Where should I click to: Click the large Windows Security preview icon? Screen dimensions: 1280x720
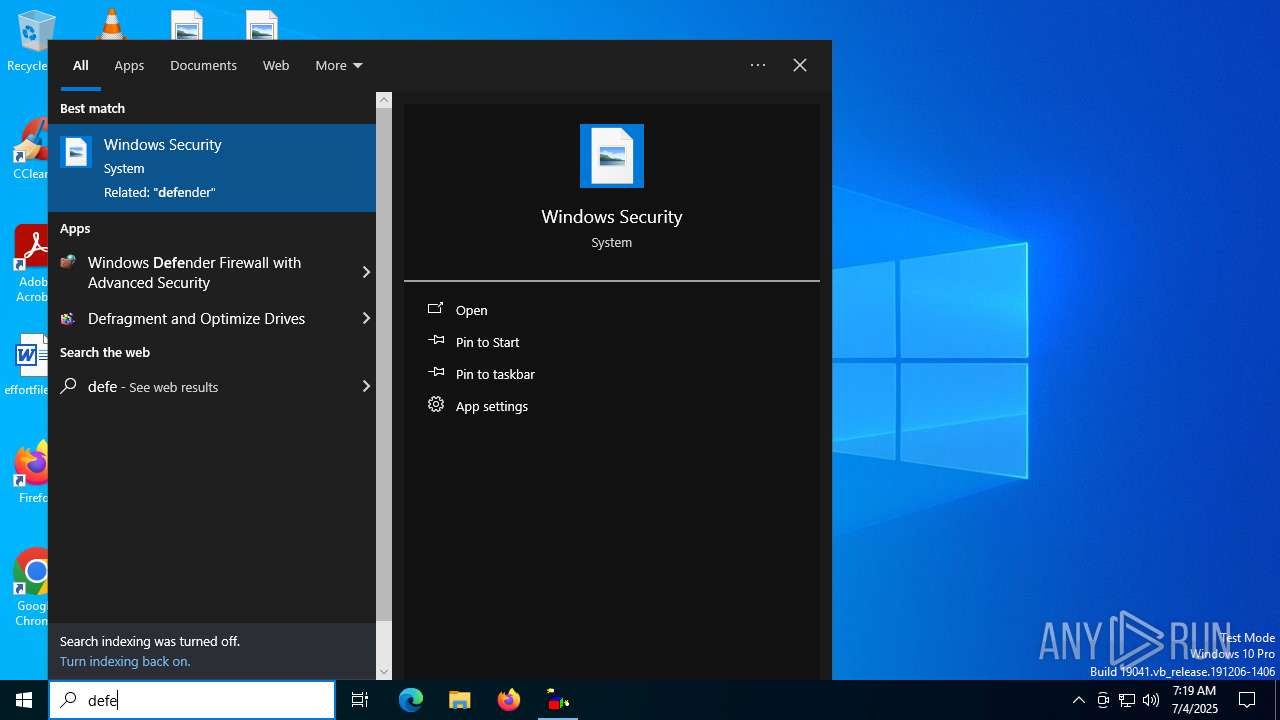click(612, 156)
